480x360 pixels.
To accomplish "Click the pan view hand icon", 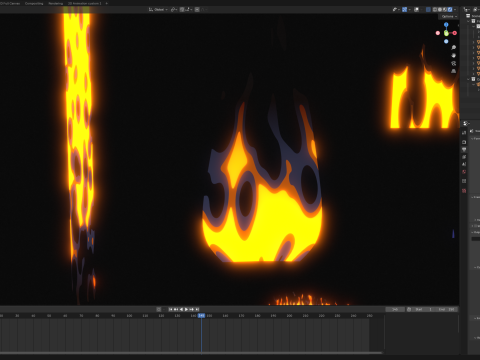I will [453, 55].
